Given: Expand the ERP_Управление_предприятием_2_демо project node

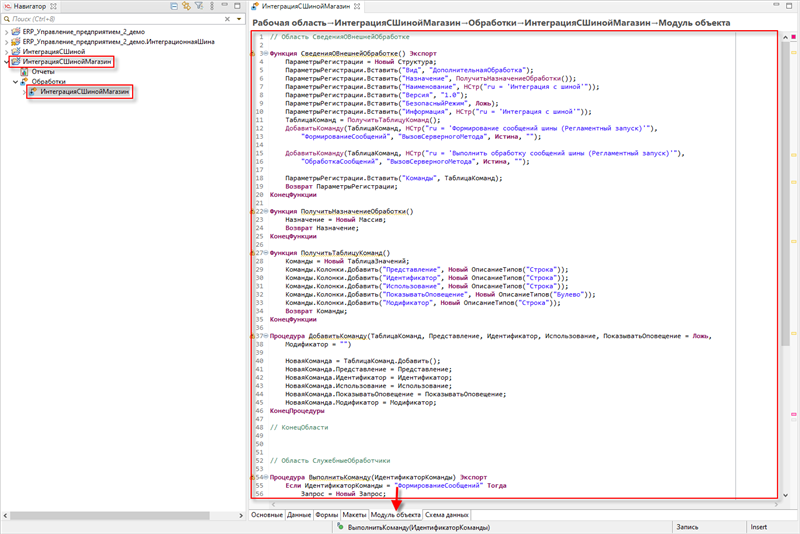Looking at the screenshot, I should (5, 32).
